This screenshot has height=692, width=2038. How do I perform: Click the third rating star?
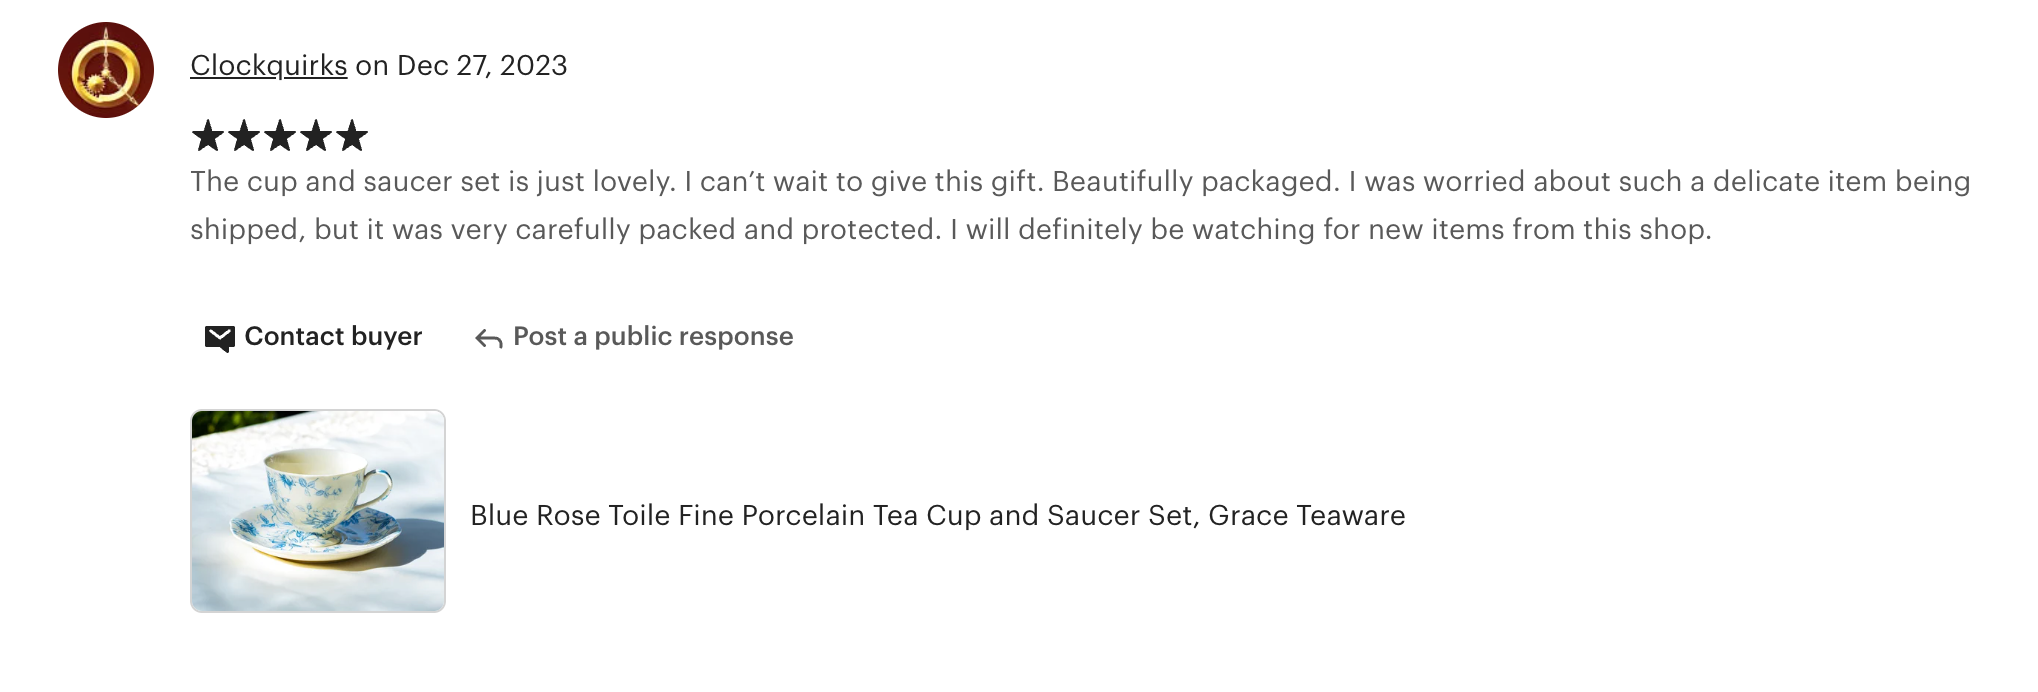coord(280,136)
